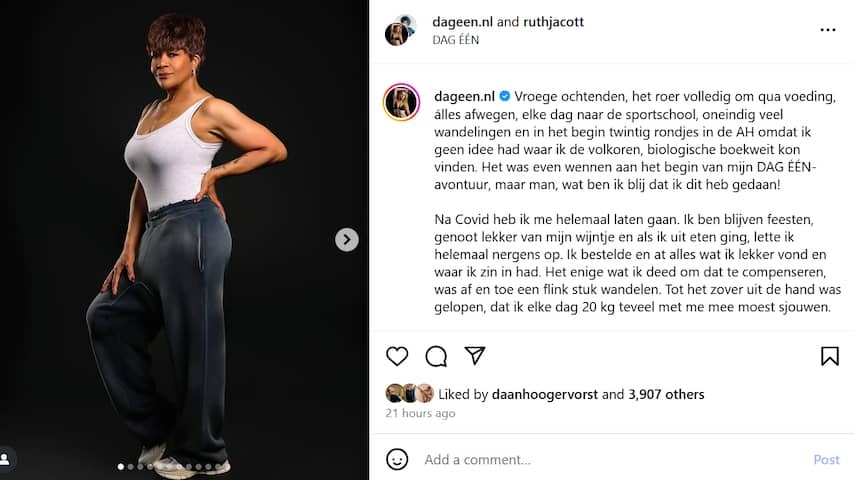
Task: Like the post with the heart icon
Action: pos(397,356)
